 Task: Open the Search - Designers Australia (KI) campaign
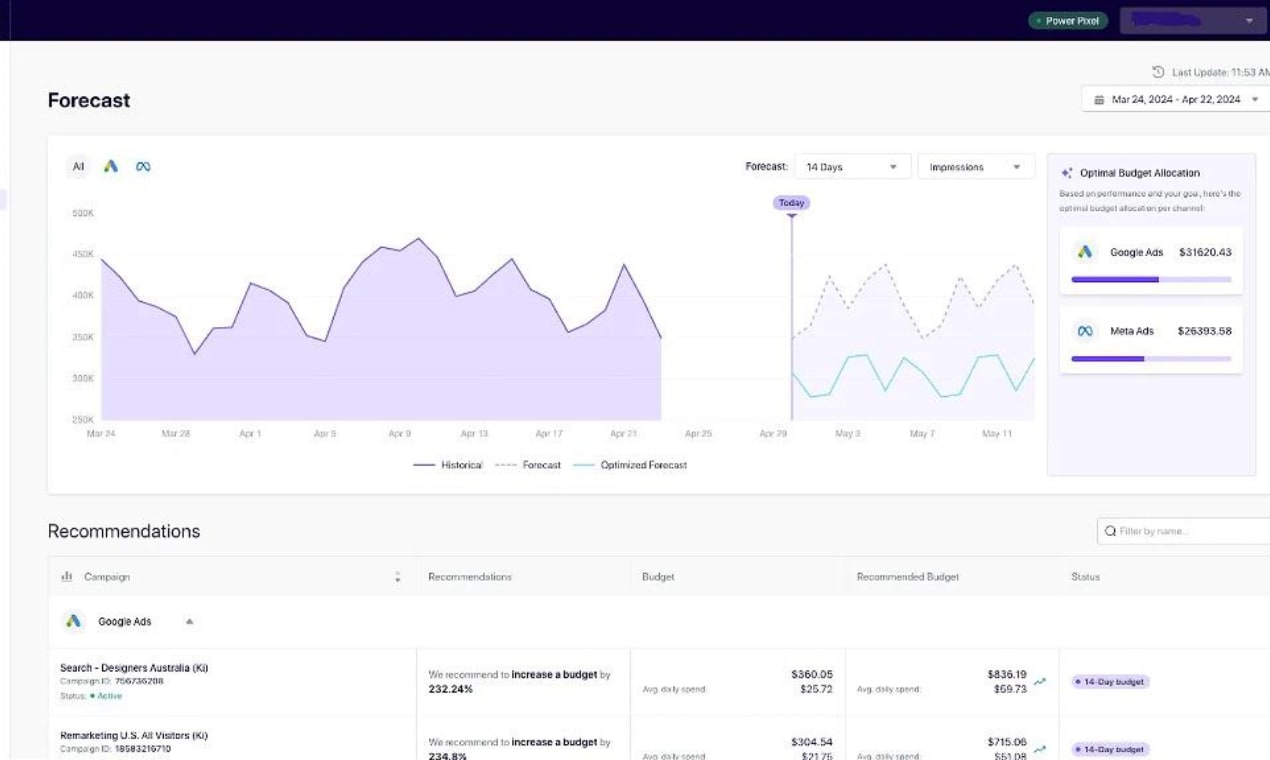[134, 667]
